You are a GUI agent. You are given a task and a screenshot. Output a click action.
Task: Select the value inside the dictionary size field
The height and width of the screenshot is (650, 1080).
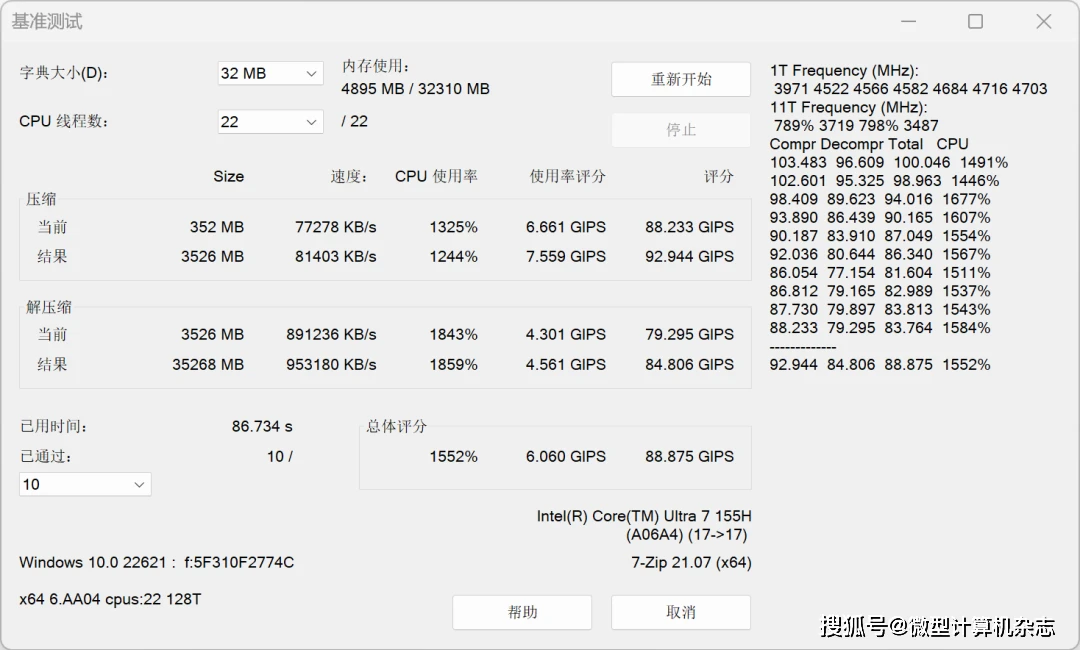pos(250,73)
